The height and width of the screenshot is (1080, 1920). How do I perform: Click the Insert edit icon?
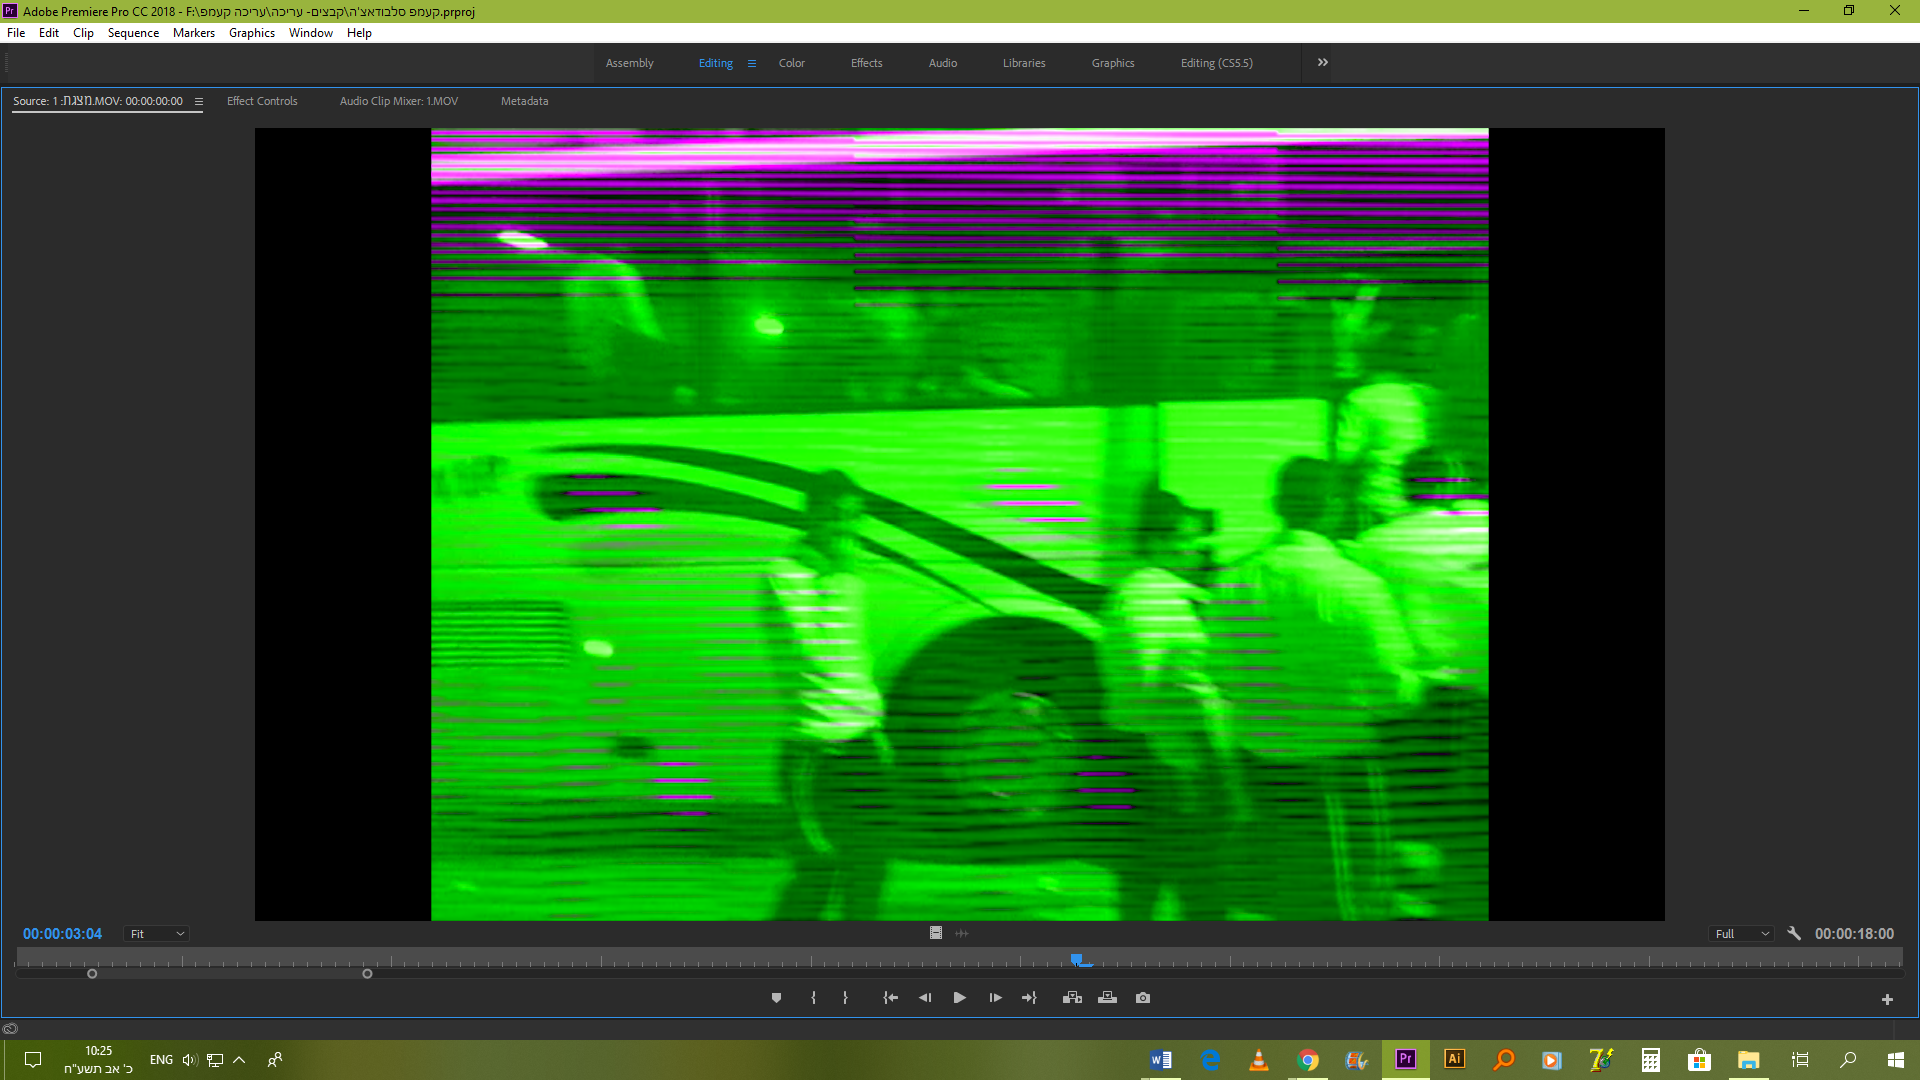(x=1072, y=998)
